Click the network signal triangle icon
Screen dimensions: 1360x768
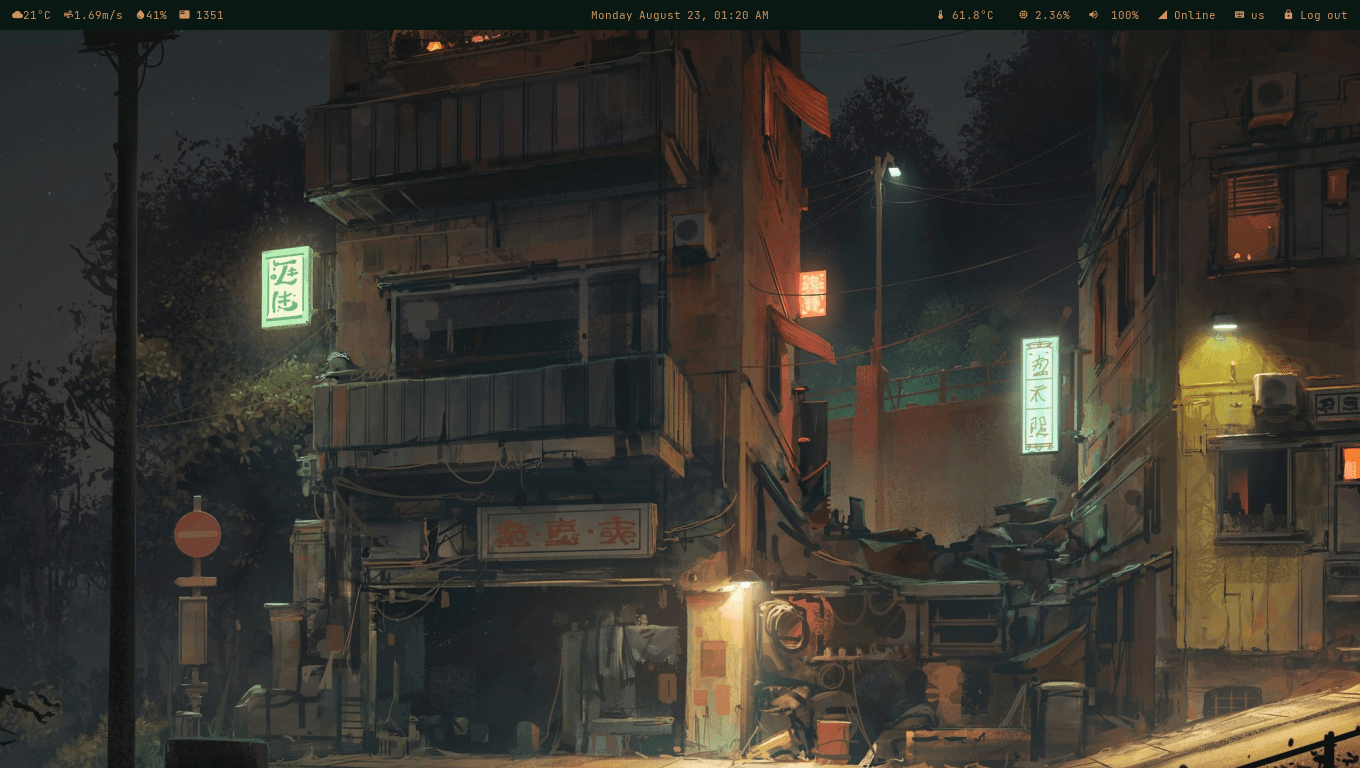click(1163, 15)
